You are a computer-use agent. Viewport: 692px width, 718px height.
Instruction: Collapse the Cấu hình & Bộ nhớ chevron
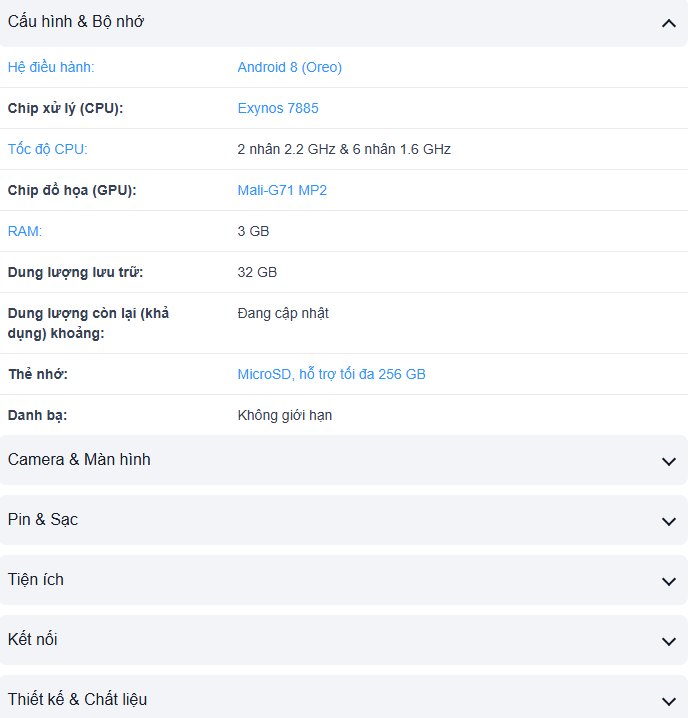pos(669,23)
